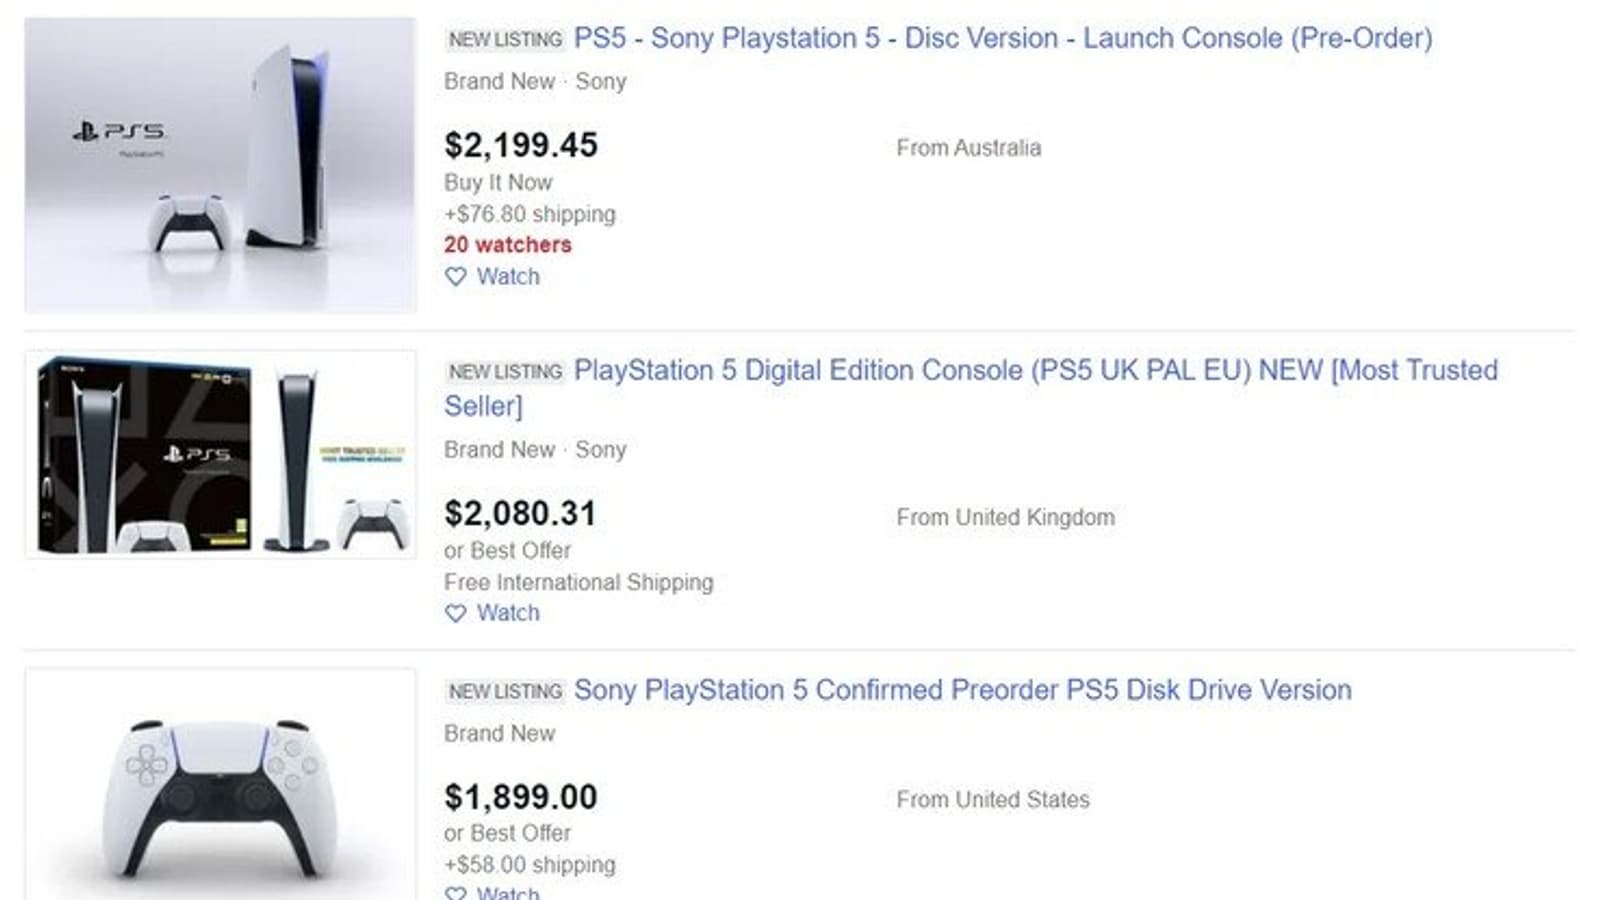Screen dimensions: 1600x900
Task: Click the NEW LISTING badge on the Confirmed Preorder
Action: click(505, 692)
